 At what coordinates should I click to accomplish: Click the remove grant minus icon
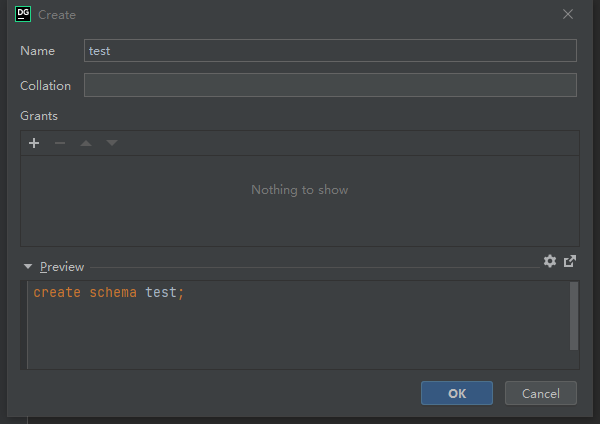60,143
